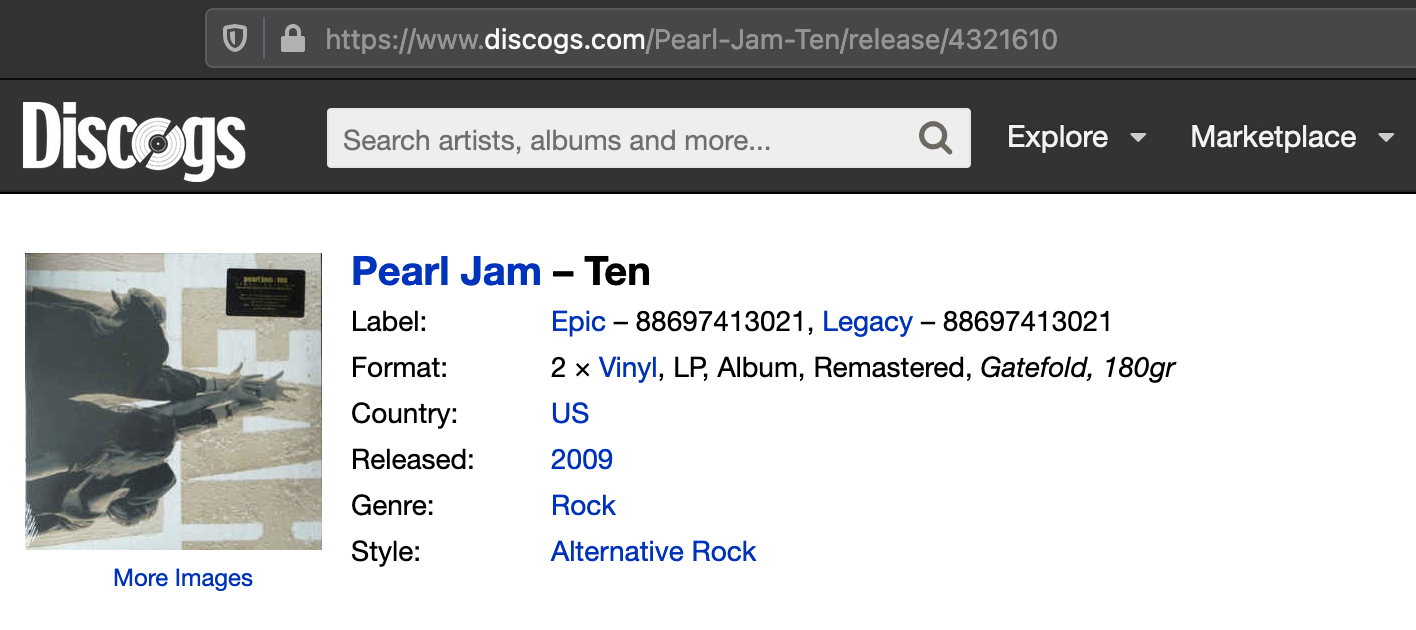Open the Alternative Rock style page
The width and height of the screenshot is (1416, 630).
click(x=653, y=551)
